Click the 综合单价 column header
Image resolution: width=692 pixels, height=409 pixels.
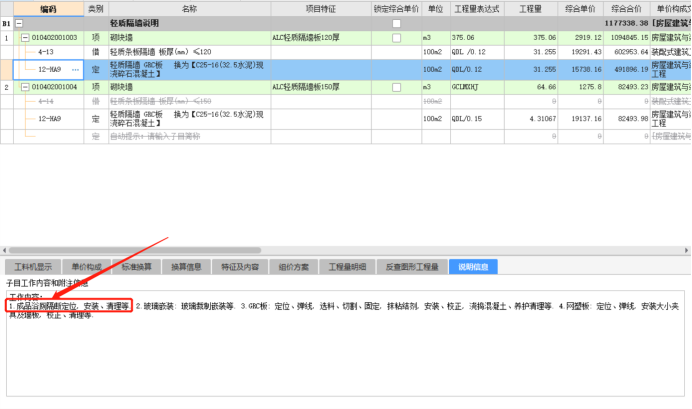[580, 9]
